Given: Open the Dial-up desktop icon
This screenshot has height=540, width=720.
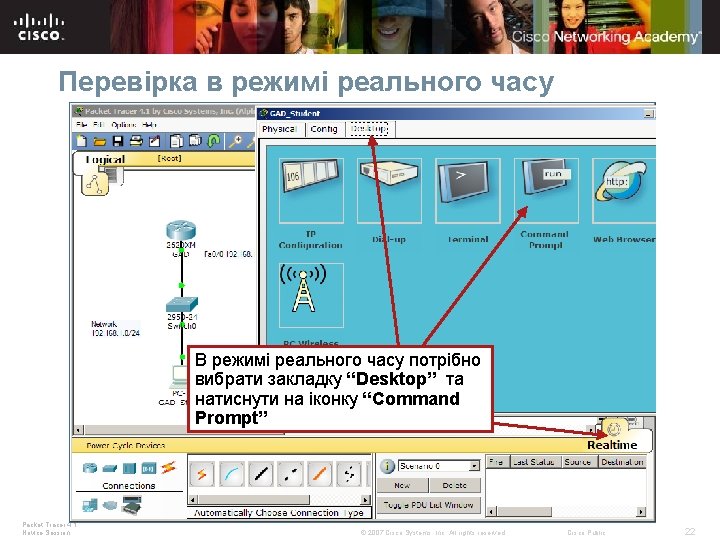Looking at the screenshot, I should pos(389,190).
